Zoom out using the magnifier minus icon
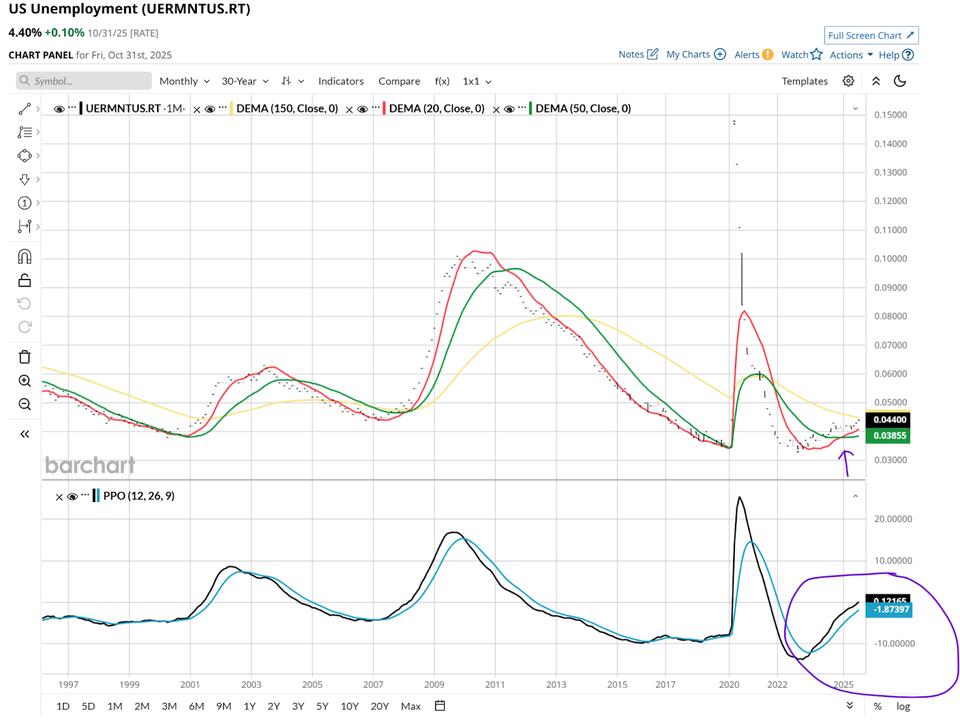The height and width of the screenshot is (721, 960). (x=25, y=404)
